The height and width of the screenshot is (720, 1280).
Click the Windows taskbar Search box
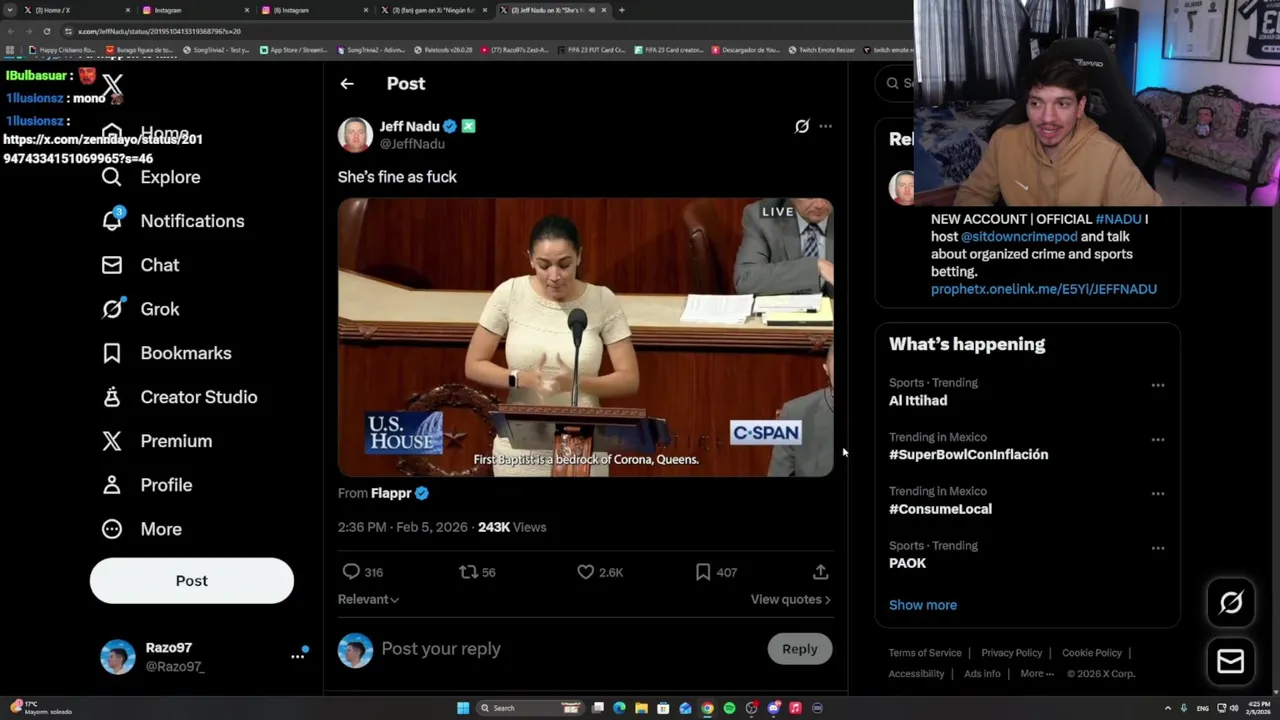(530, 708)
